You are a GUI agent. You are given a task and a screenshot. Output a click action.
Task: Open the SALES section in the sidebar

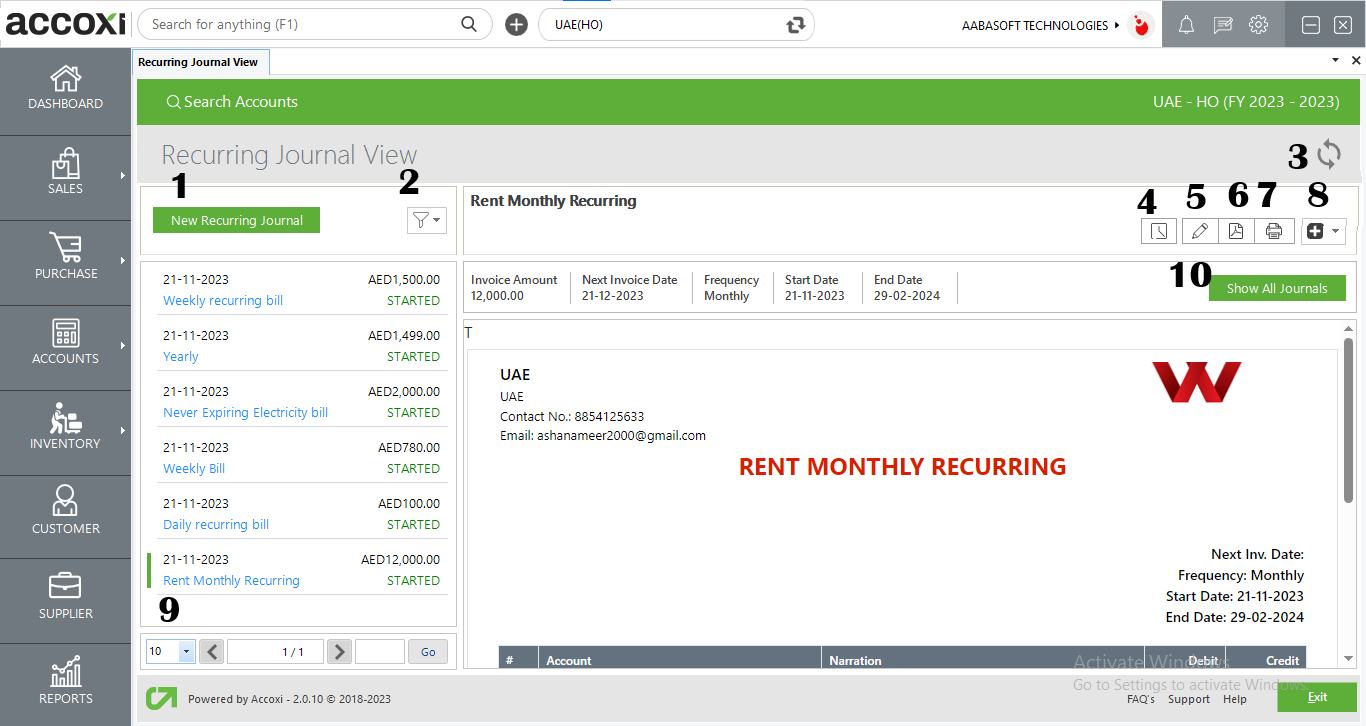tap(65, 177)
